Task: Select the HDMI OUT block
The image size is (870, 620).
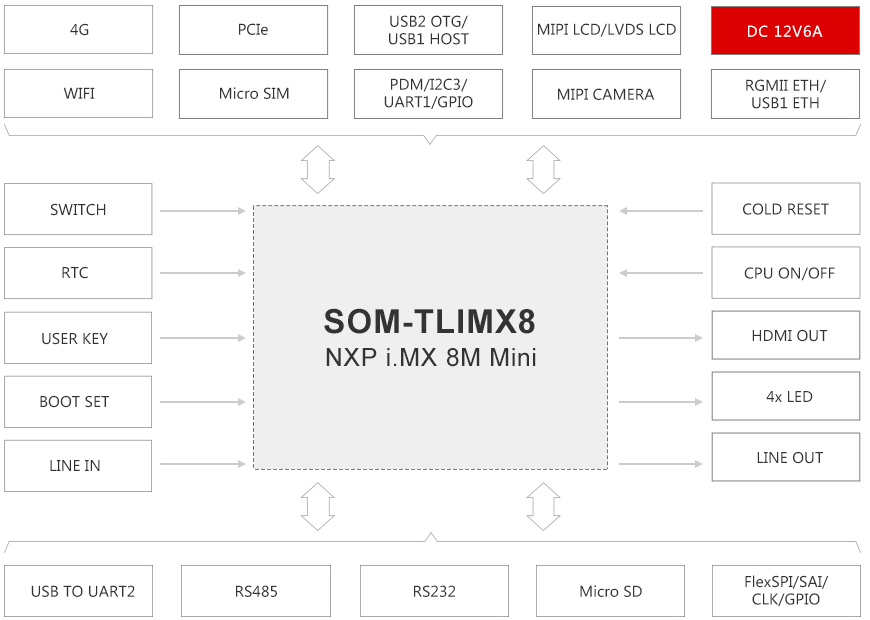Action: [x=785, y=336]
